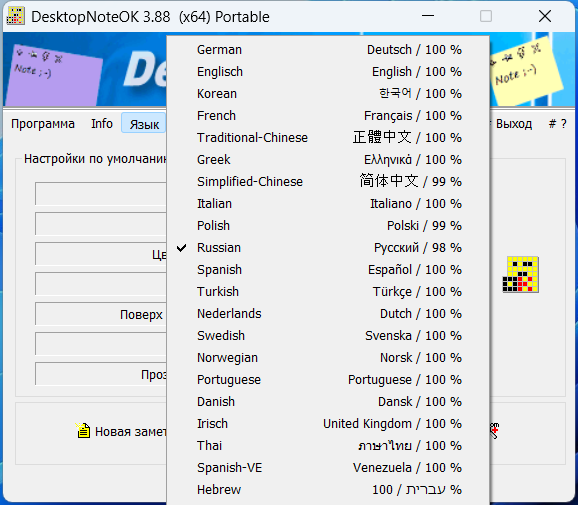Click the yellow pixel DesktopNoteOK logo icon

tap(520, 274)
